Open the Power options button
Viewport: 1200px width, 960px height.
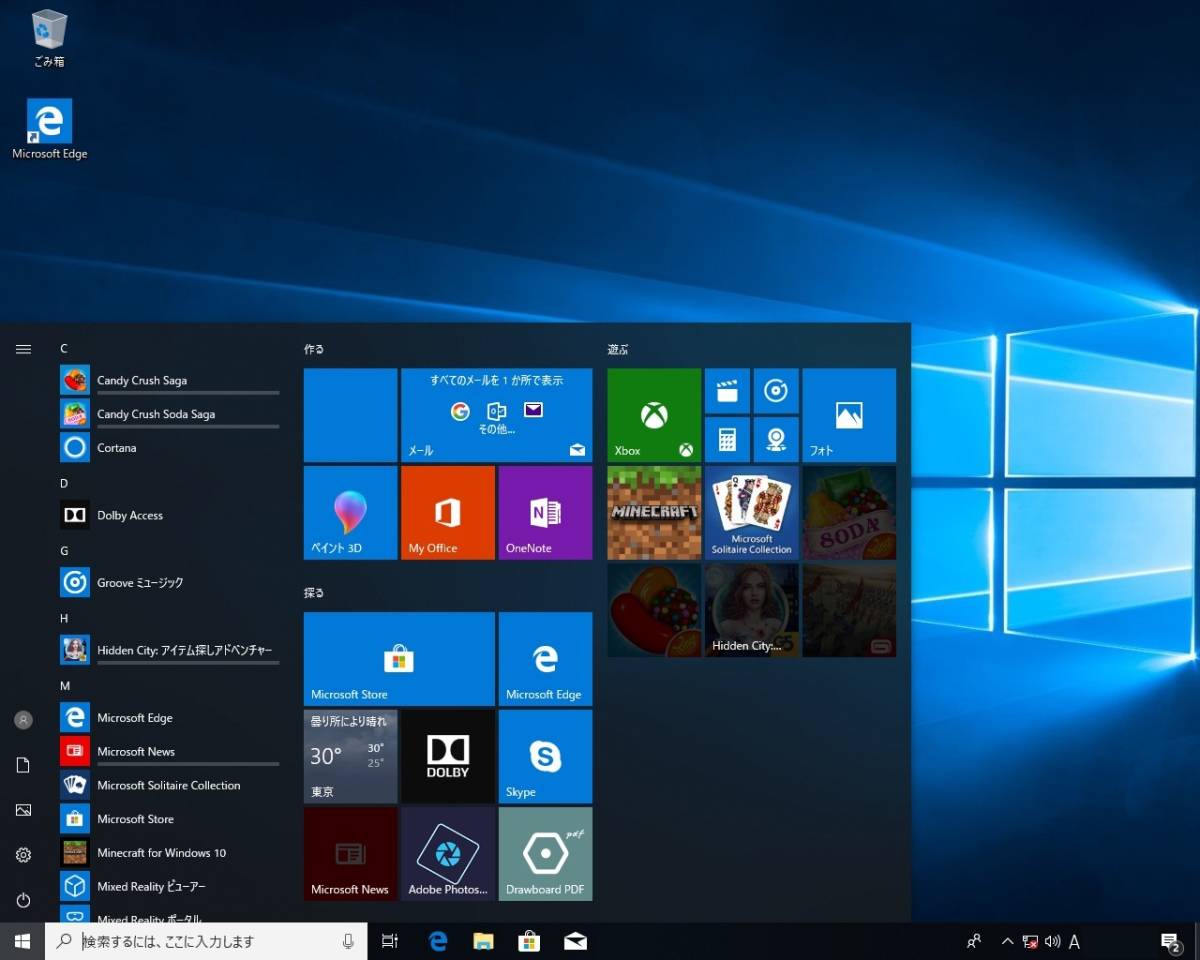click(23, 900)
